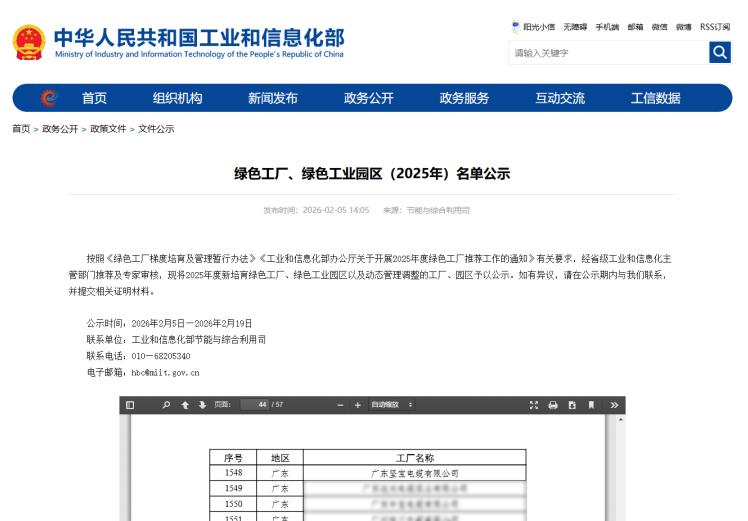Screen dimensions: 748x521
Task: Zoom in the PDF with plus button
Action: [358, 405]
